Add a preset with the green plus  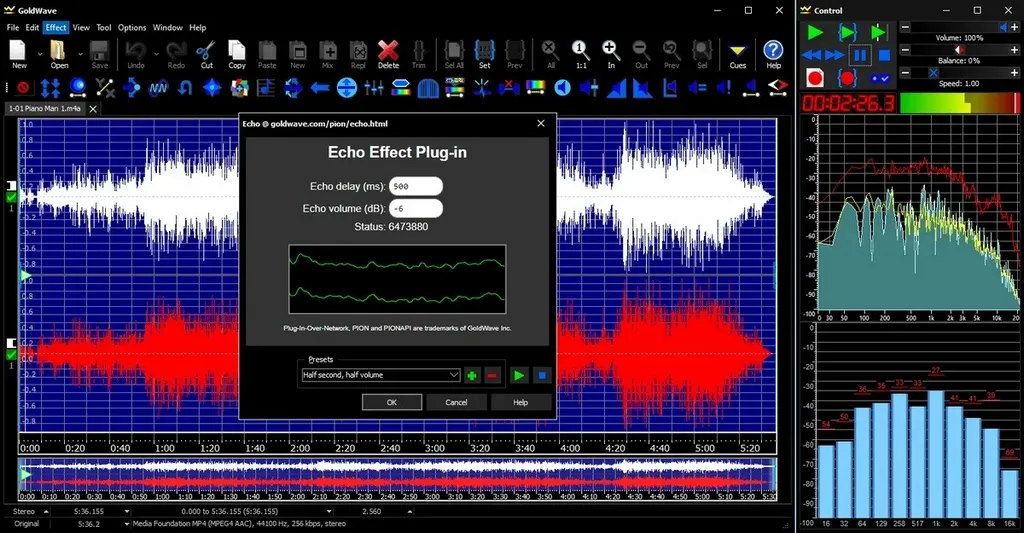pos(472,375)
